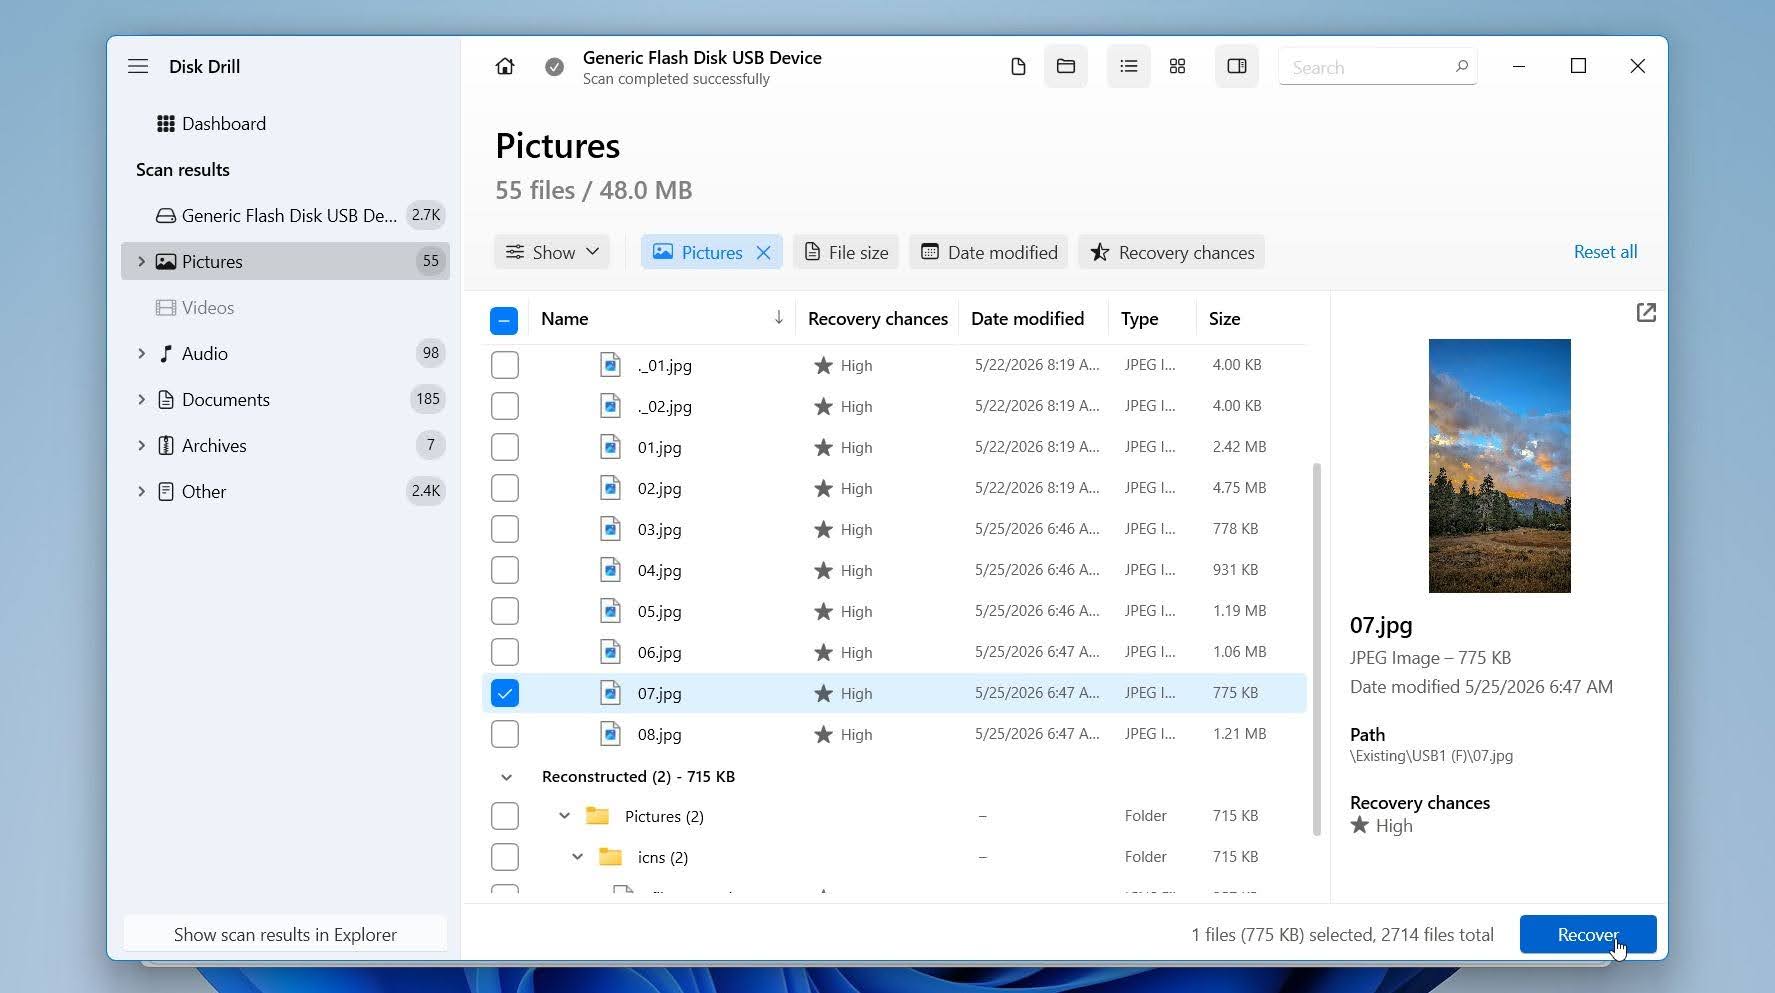Click the Reset all link
The image size is (1775, 993).
click(1605, 251)
